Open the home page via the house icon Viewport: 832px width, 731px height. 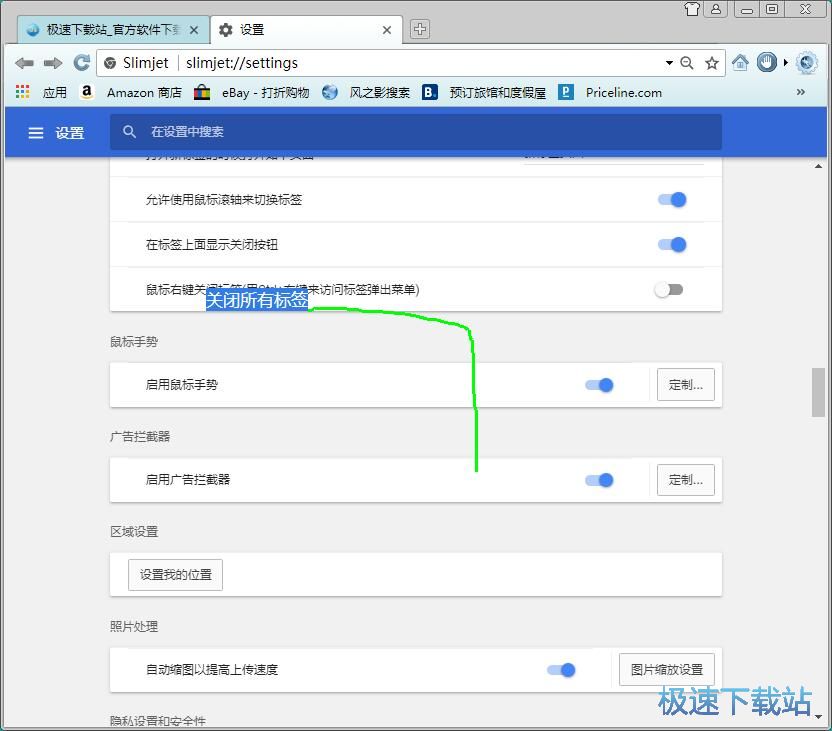[740, 63]
